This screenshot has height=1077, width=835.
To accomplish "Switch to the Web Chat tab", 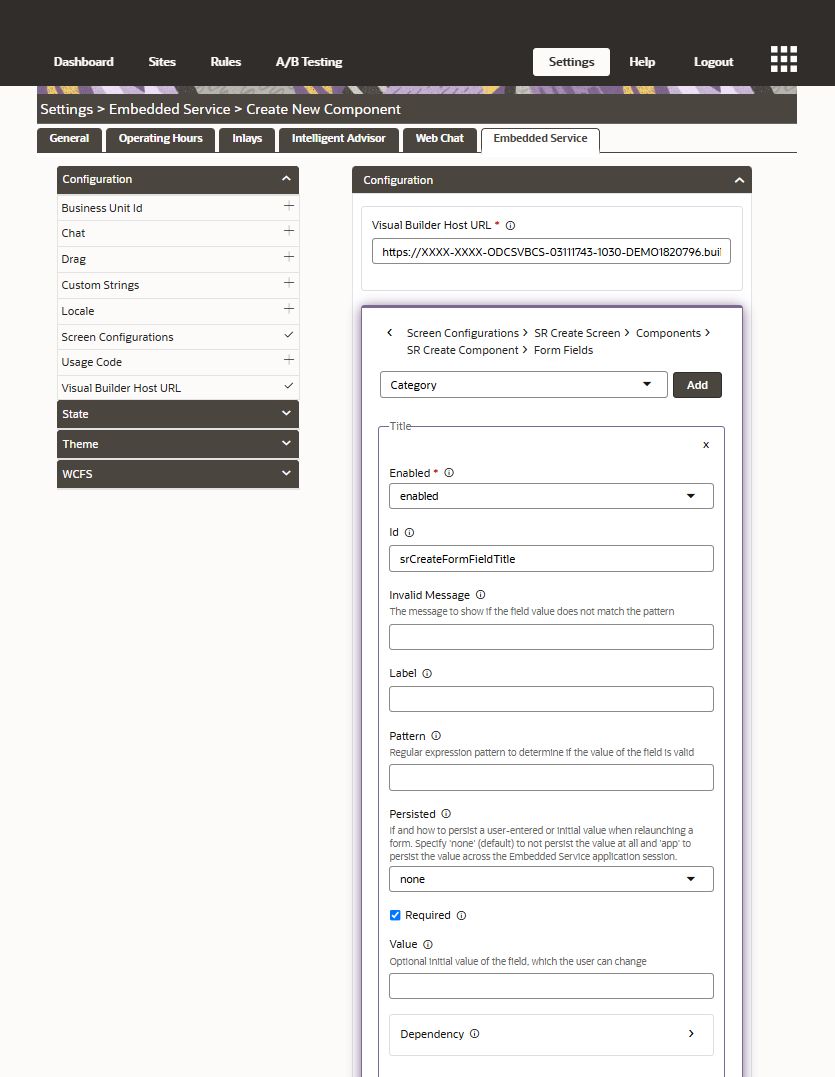I will coord(439,139).
